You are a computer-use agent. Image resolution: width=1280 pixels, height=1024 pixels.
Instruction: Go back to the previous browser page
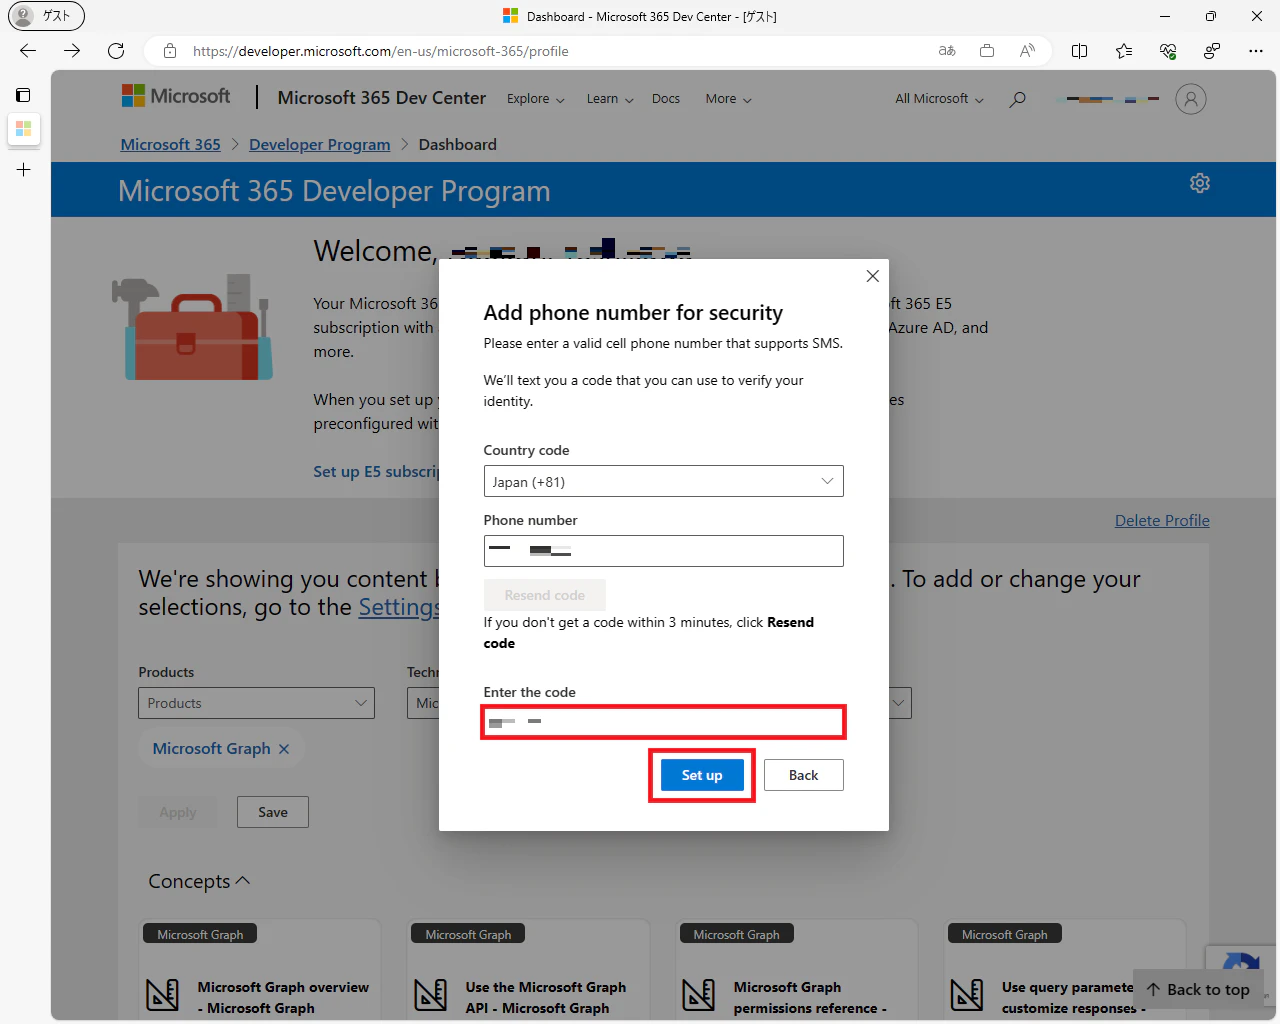pos(28,51)
